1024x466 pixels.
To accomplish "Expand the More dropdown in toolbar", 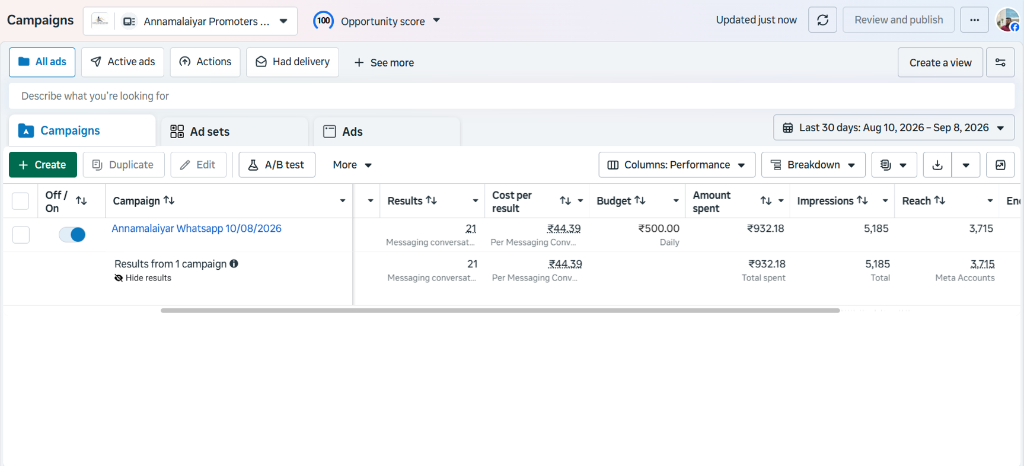I will pos(352,165).
